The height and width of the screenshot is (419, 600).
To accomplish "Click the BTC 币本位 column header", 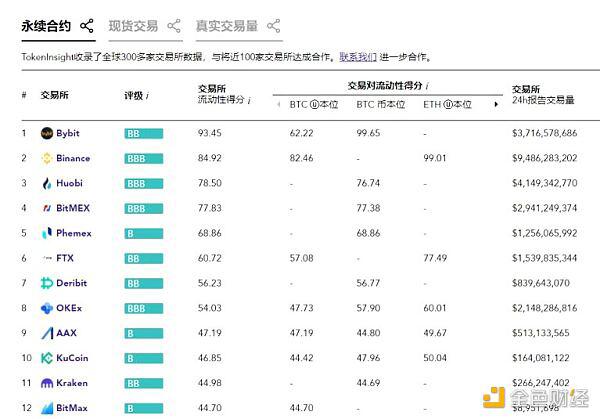I will 381,104.
